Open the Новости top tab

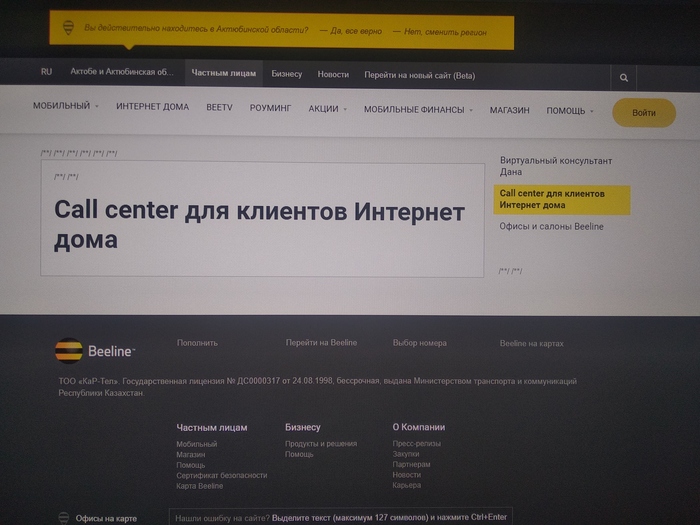click(333, 75)
